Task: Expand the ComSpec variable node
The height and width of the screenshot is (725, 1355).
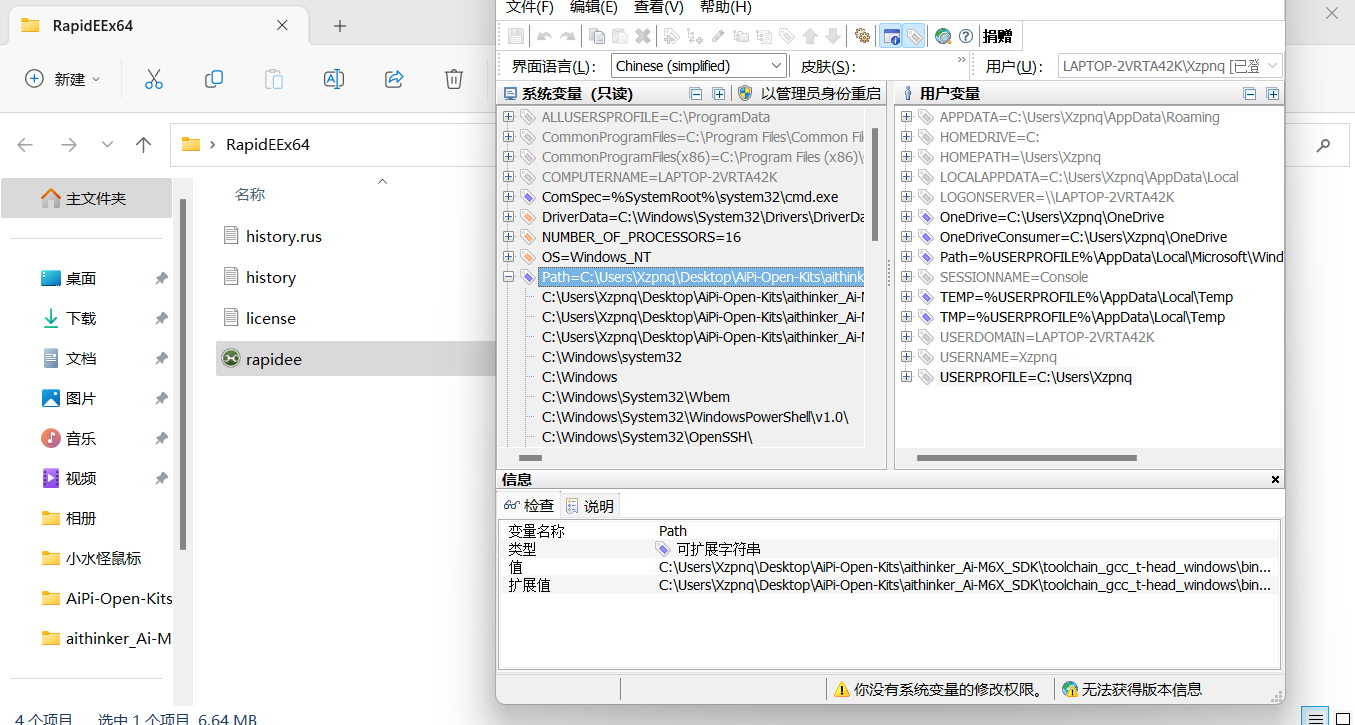Action: tap(508, 197)
